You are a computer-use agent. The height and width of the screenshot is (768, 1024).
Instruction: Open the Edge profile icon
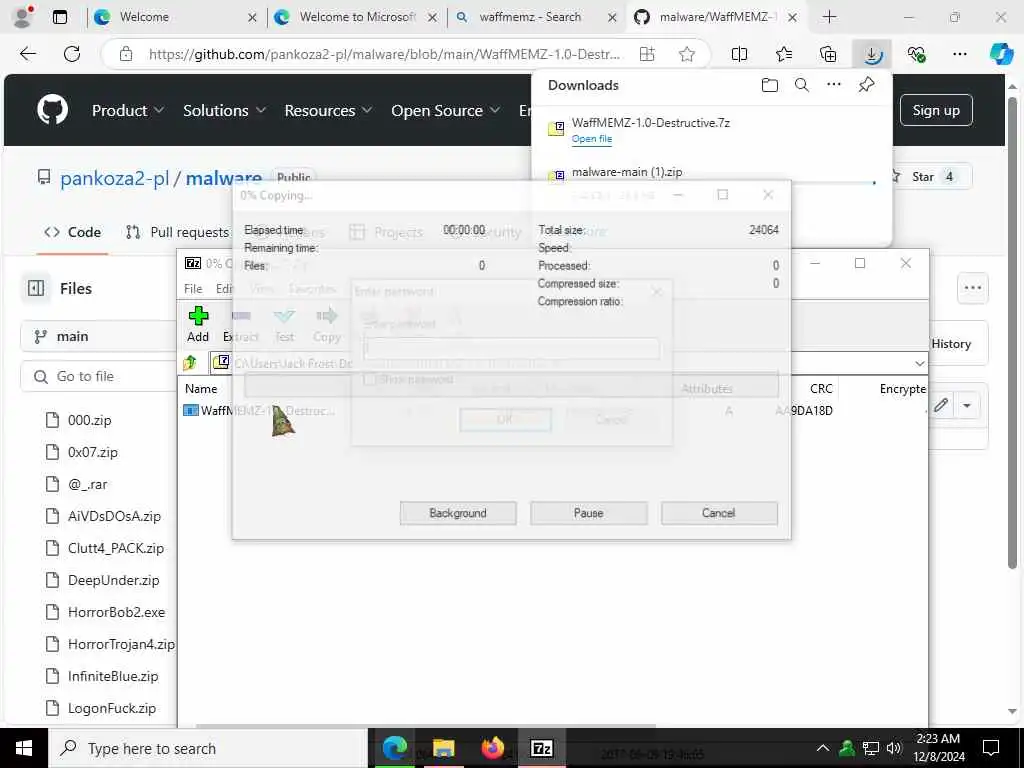click(23, 16)
